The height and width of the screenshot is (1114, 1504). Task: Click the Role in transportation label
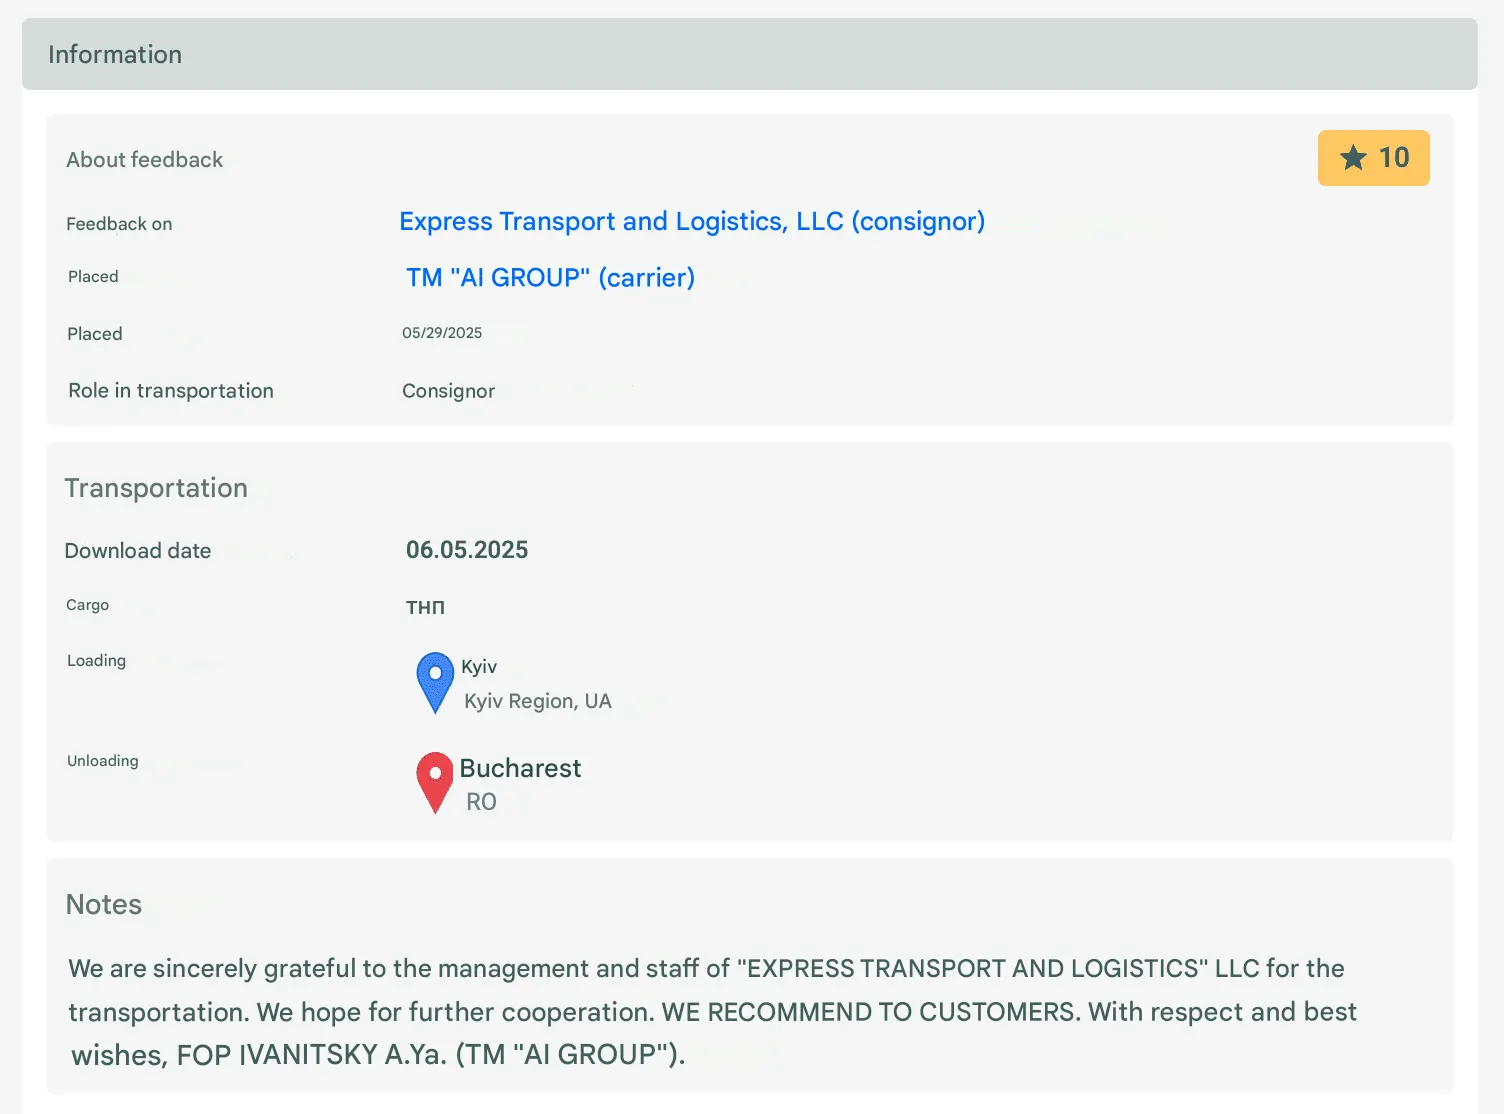[x=171, y=391]
